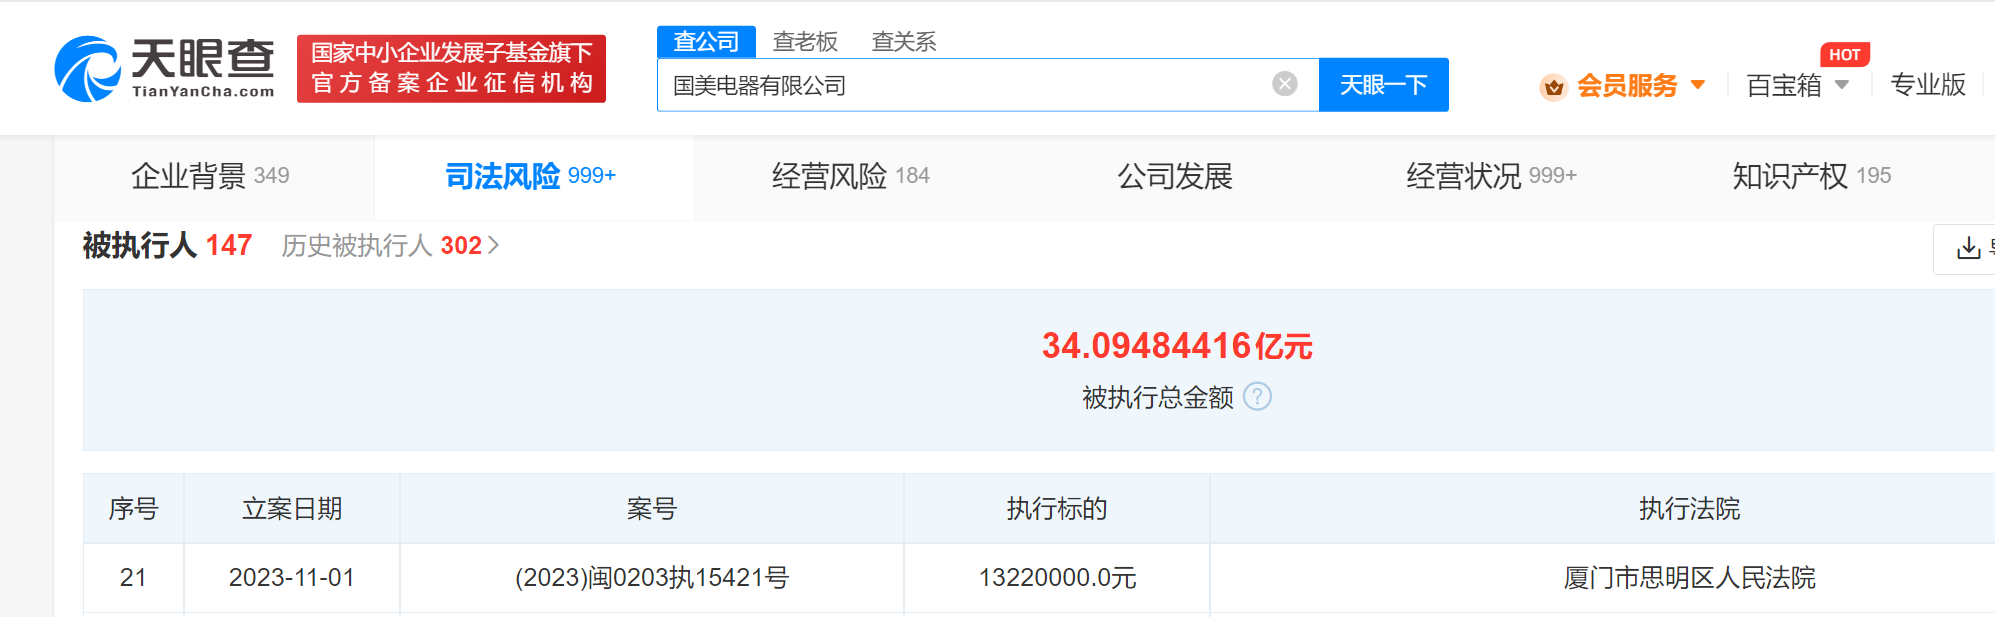The width and height of the screenshot is (1995, 617).
Task: Click the download export icon
Action: click(1968, 248)
